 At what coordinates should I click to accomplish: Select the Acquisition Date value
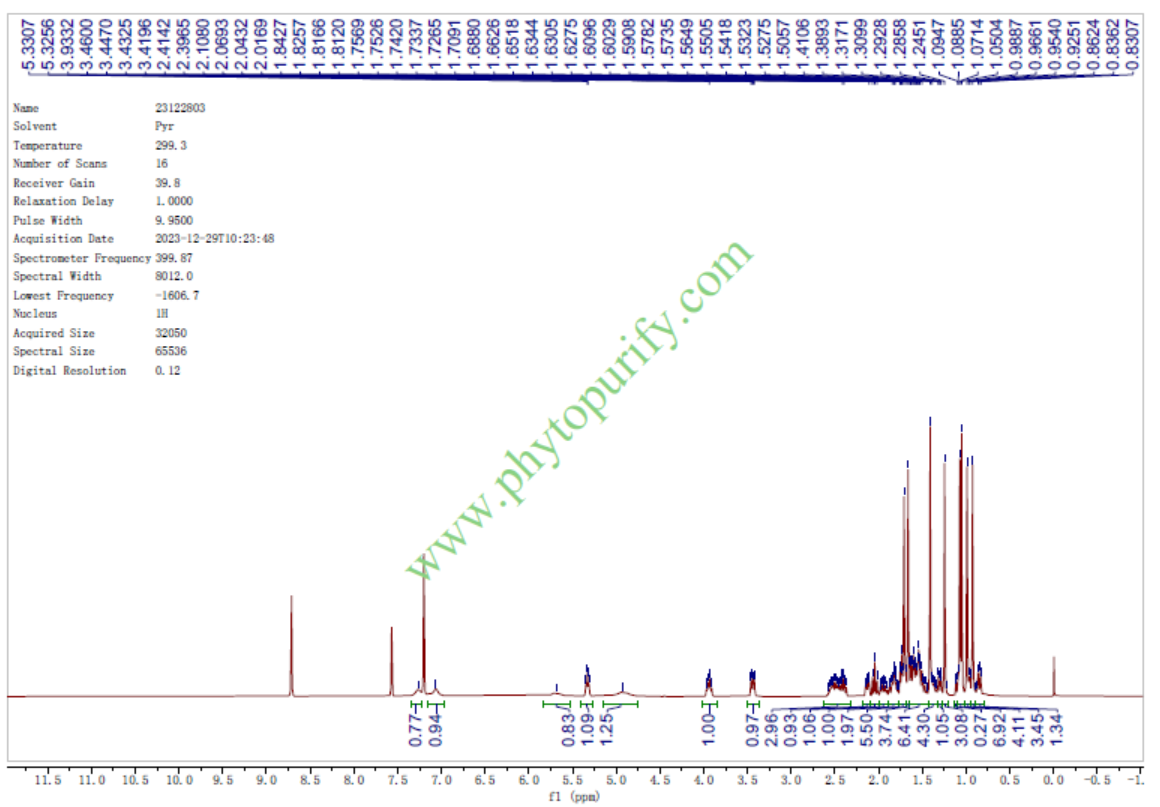pyautogui.click(x=214, y=239)
